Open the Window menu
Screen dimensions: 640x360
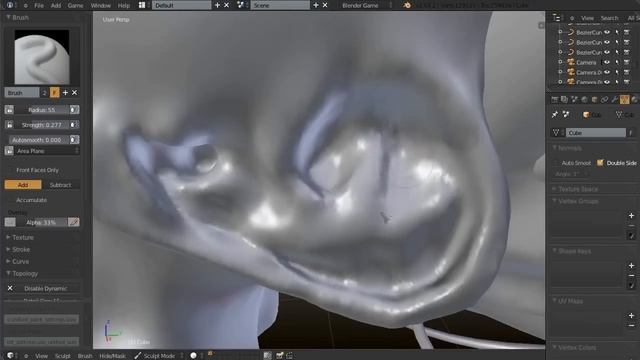click(x=100, y=5)
